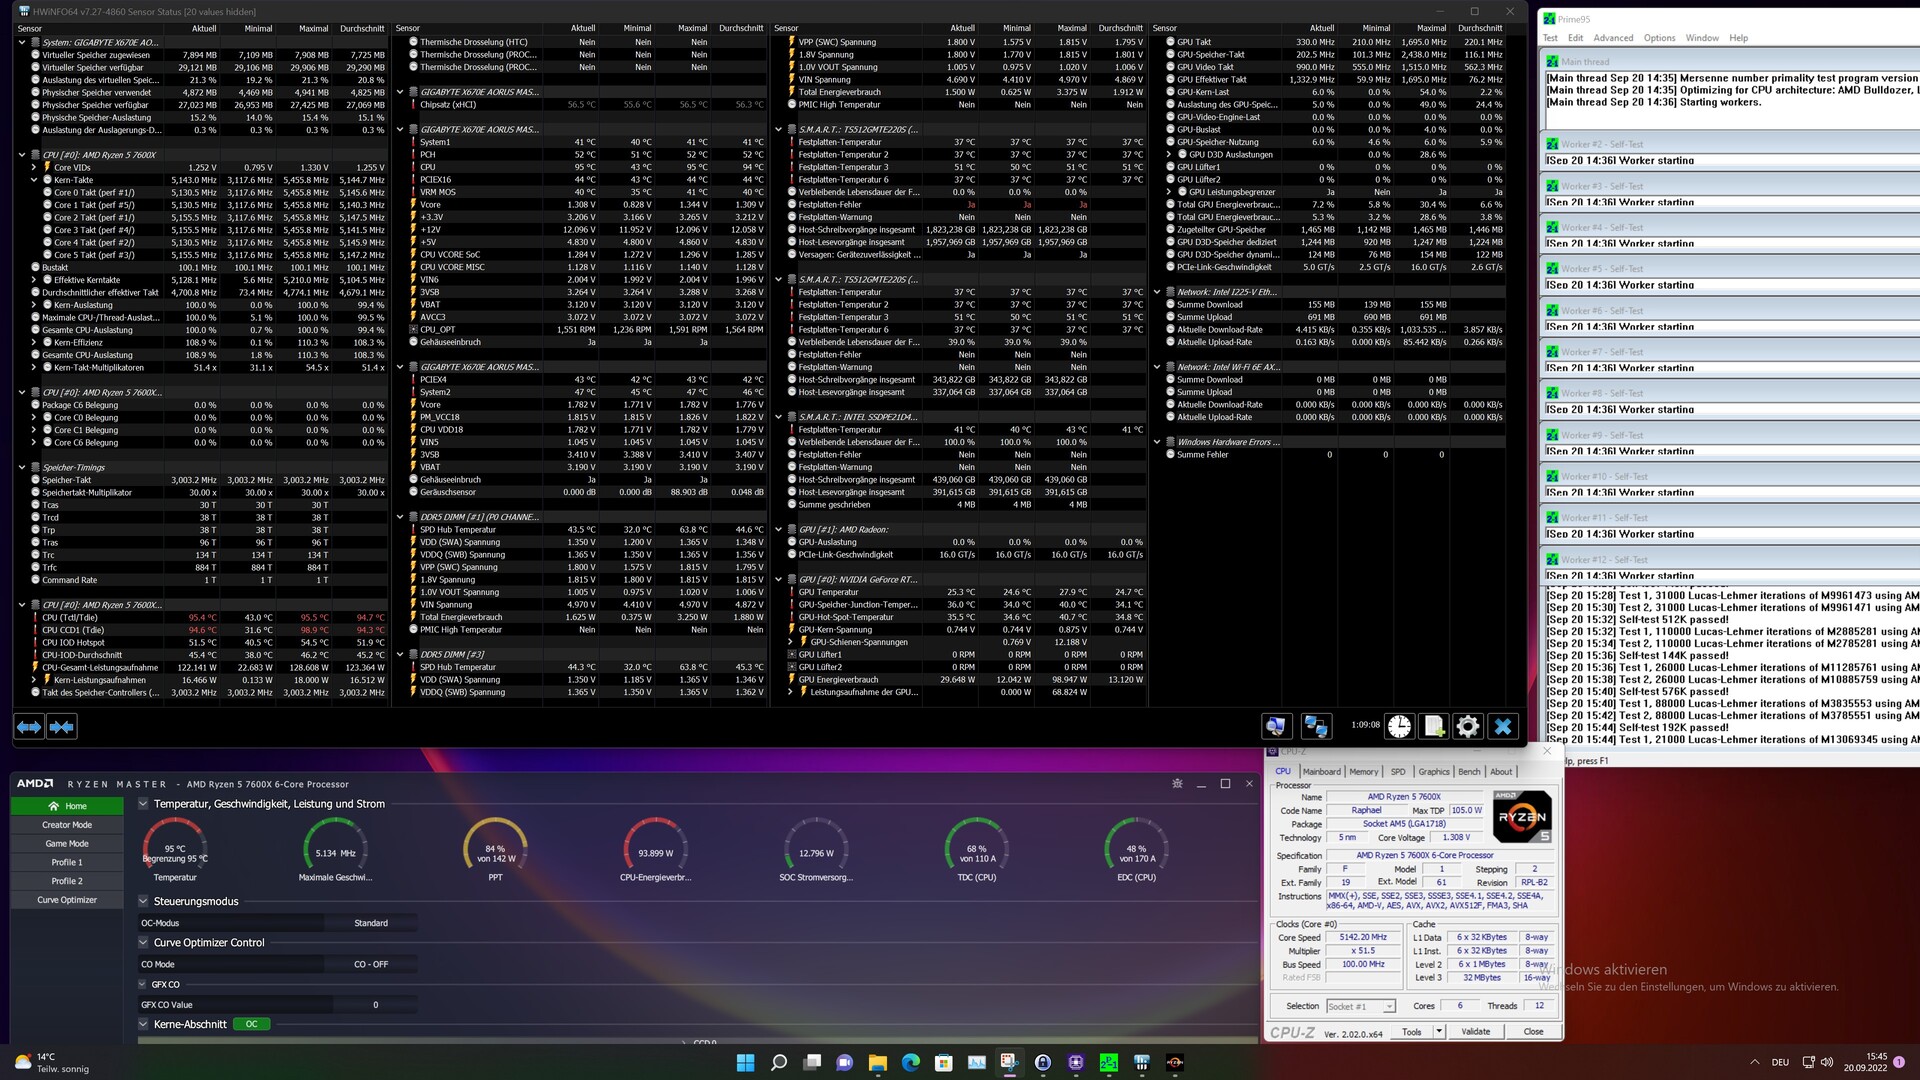Open About tab in CPU-Z
1920x1080 pixels.
[x=1501, y=772]
